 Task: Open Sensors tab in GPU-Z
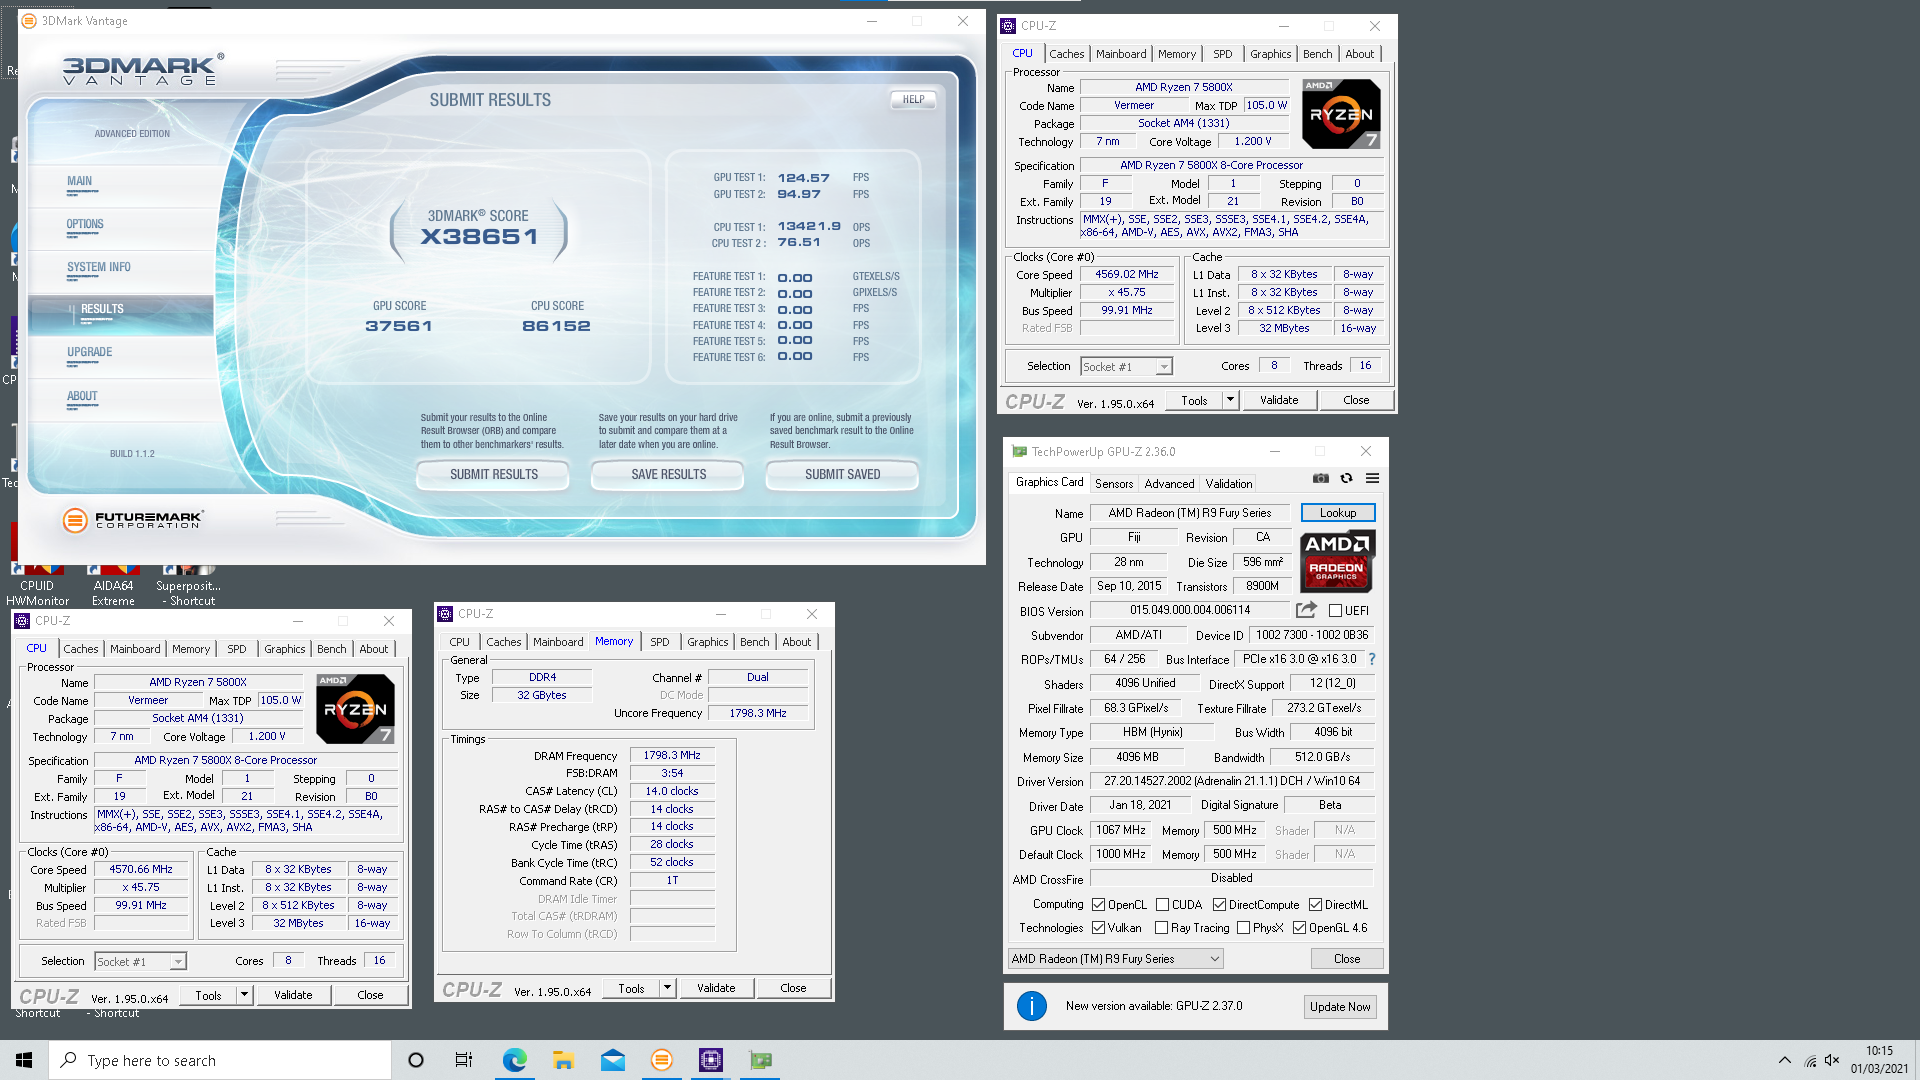(1114, 484)
